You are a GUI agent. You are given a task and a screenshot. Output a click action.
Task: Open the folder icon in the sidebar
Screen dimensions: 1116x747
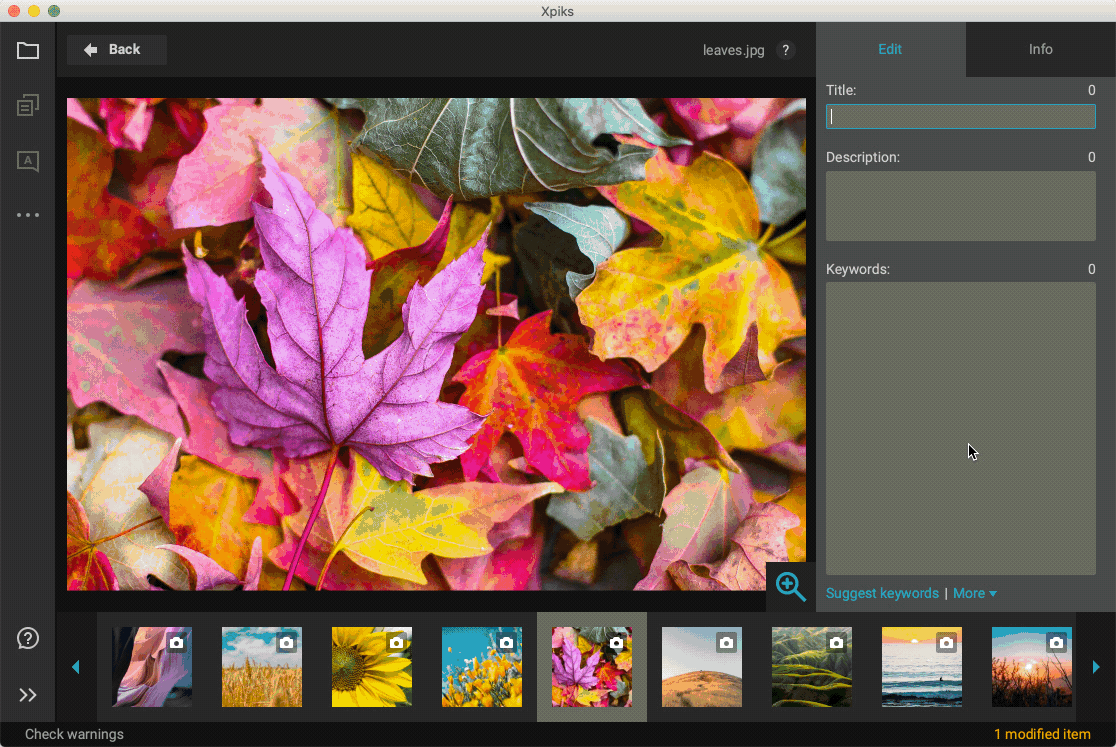[28, 50]
